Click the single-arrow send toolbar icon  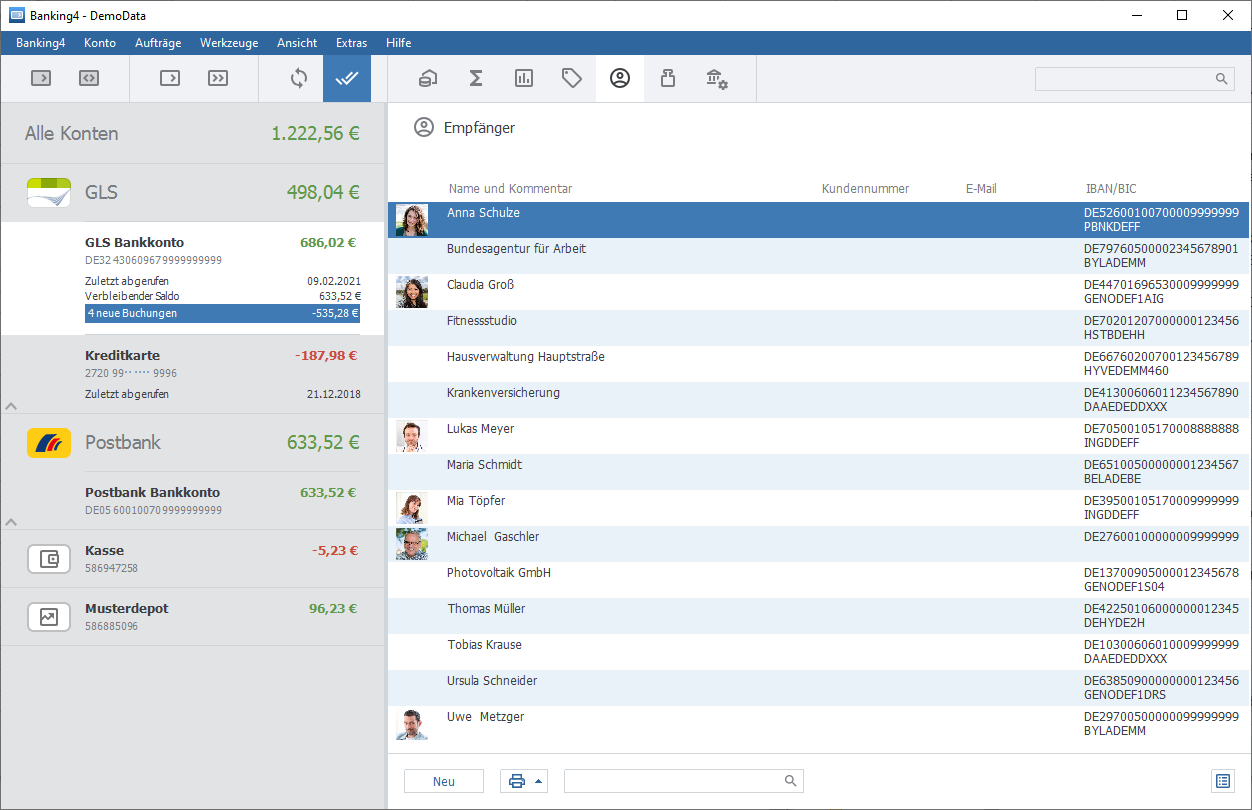tap(170, 78)
